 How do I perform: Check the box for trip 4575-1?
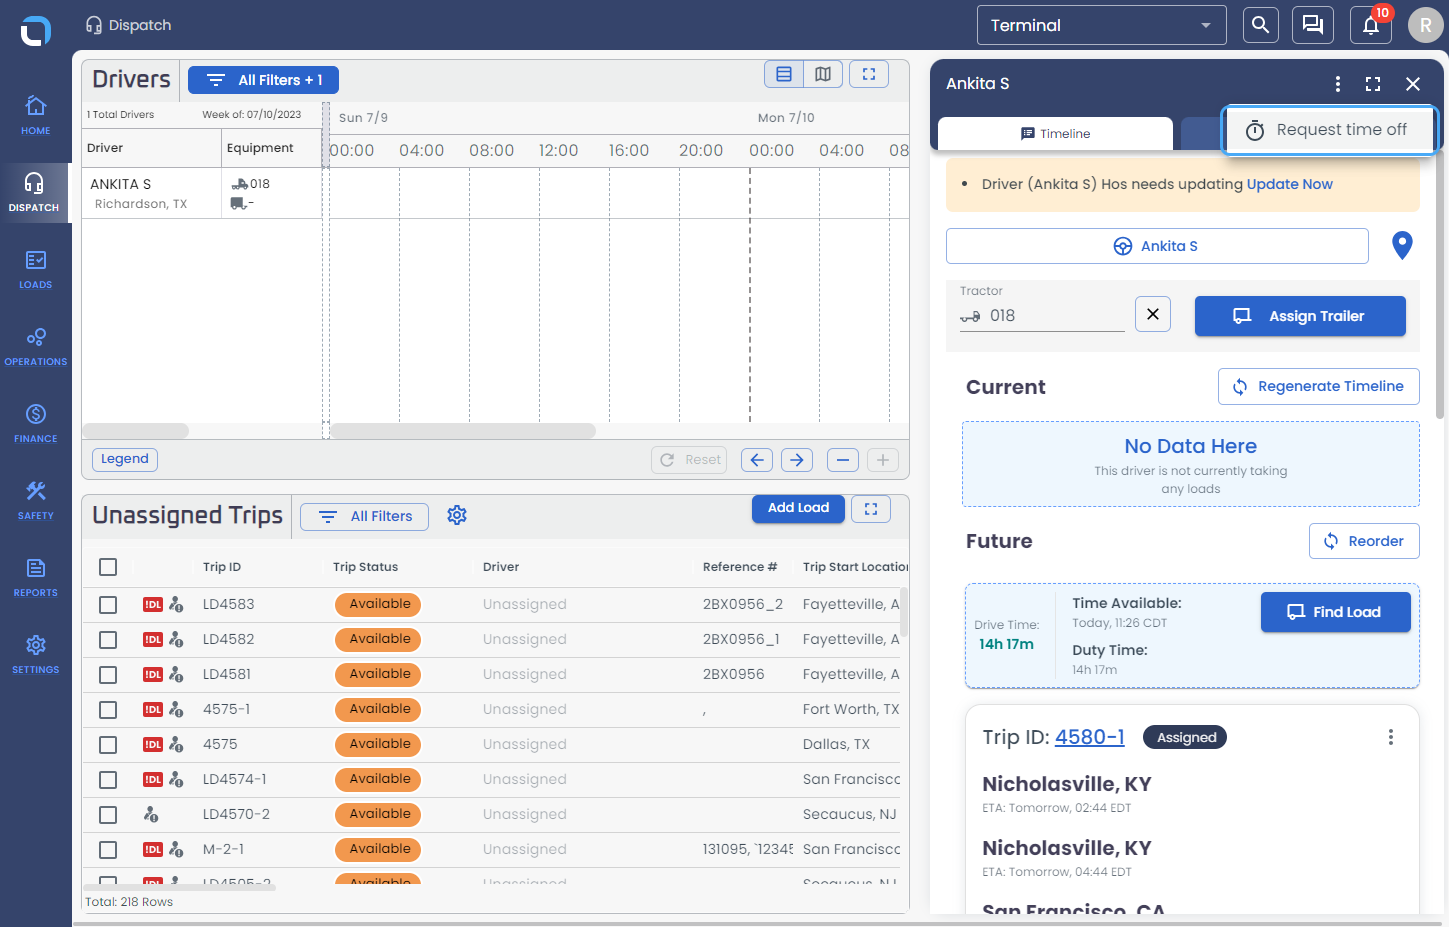(x=108, y=710)
